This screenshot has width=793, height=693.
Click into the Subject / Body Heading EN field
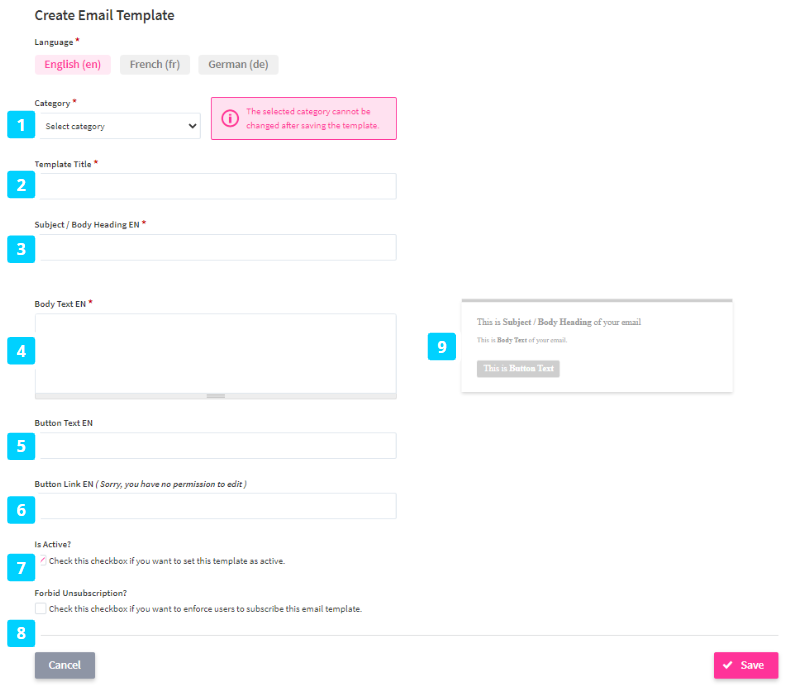pos(216,247)
